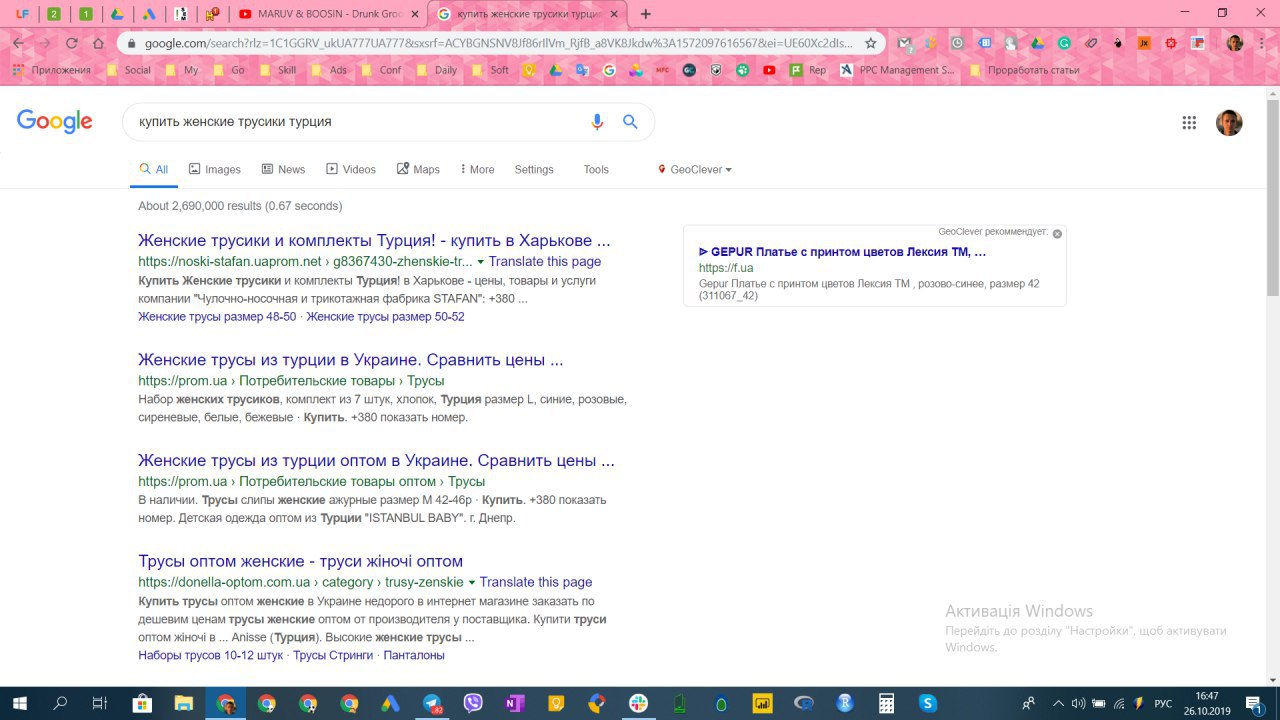
Task: Expand cached arrow for donella-optom result
Action: pyautogui.click(x=471, y=583)
